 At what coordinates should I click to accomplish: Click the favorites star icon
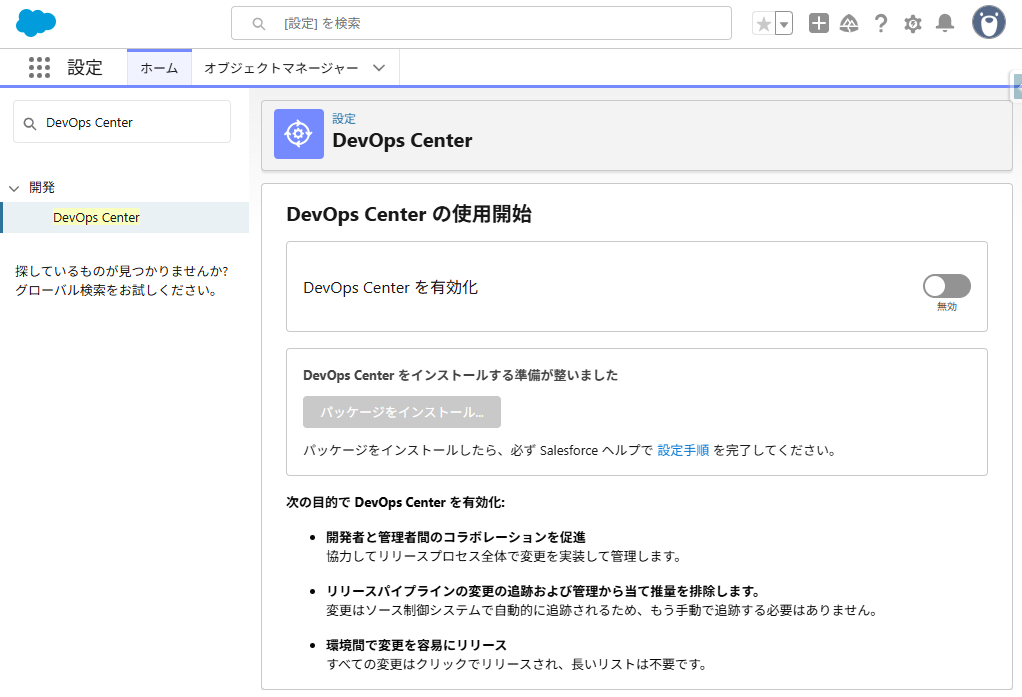click(763, 24)
